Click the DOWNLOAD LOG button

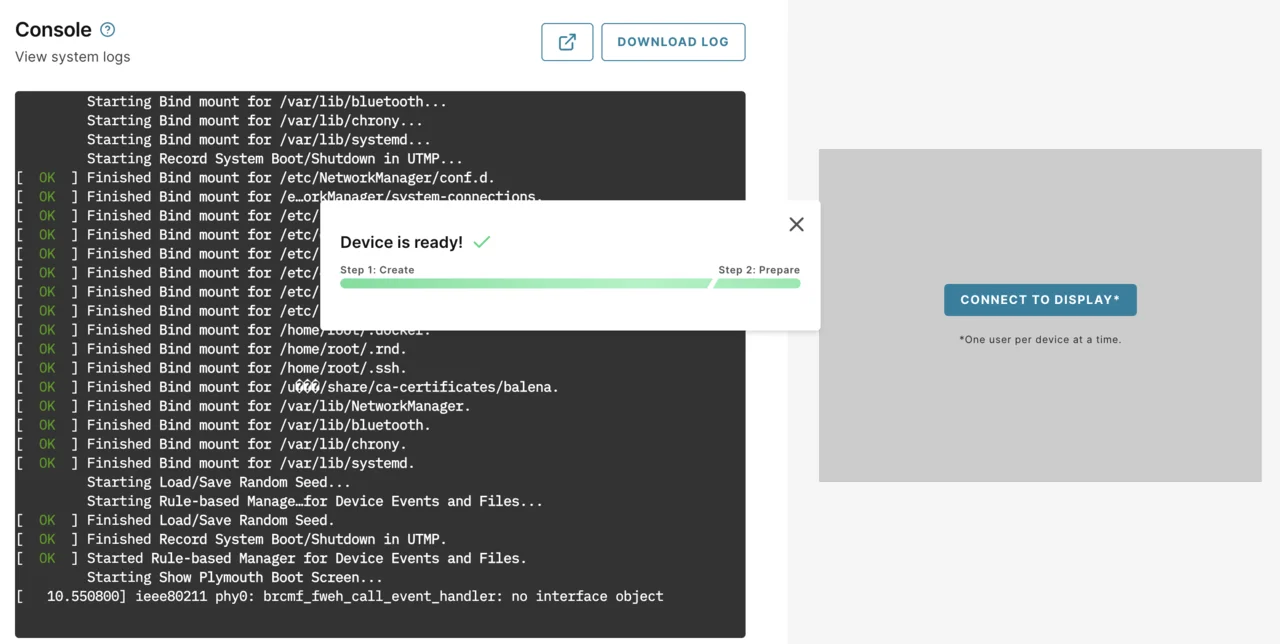point(673,42)
